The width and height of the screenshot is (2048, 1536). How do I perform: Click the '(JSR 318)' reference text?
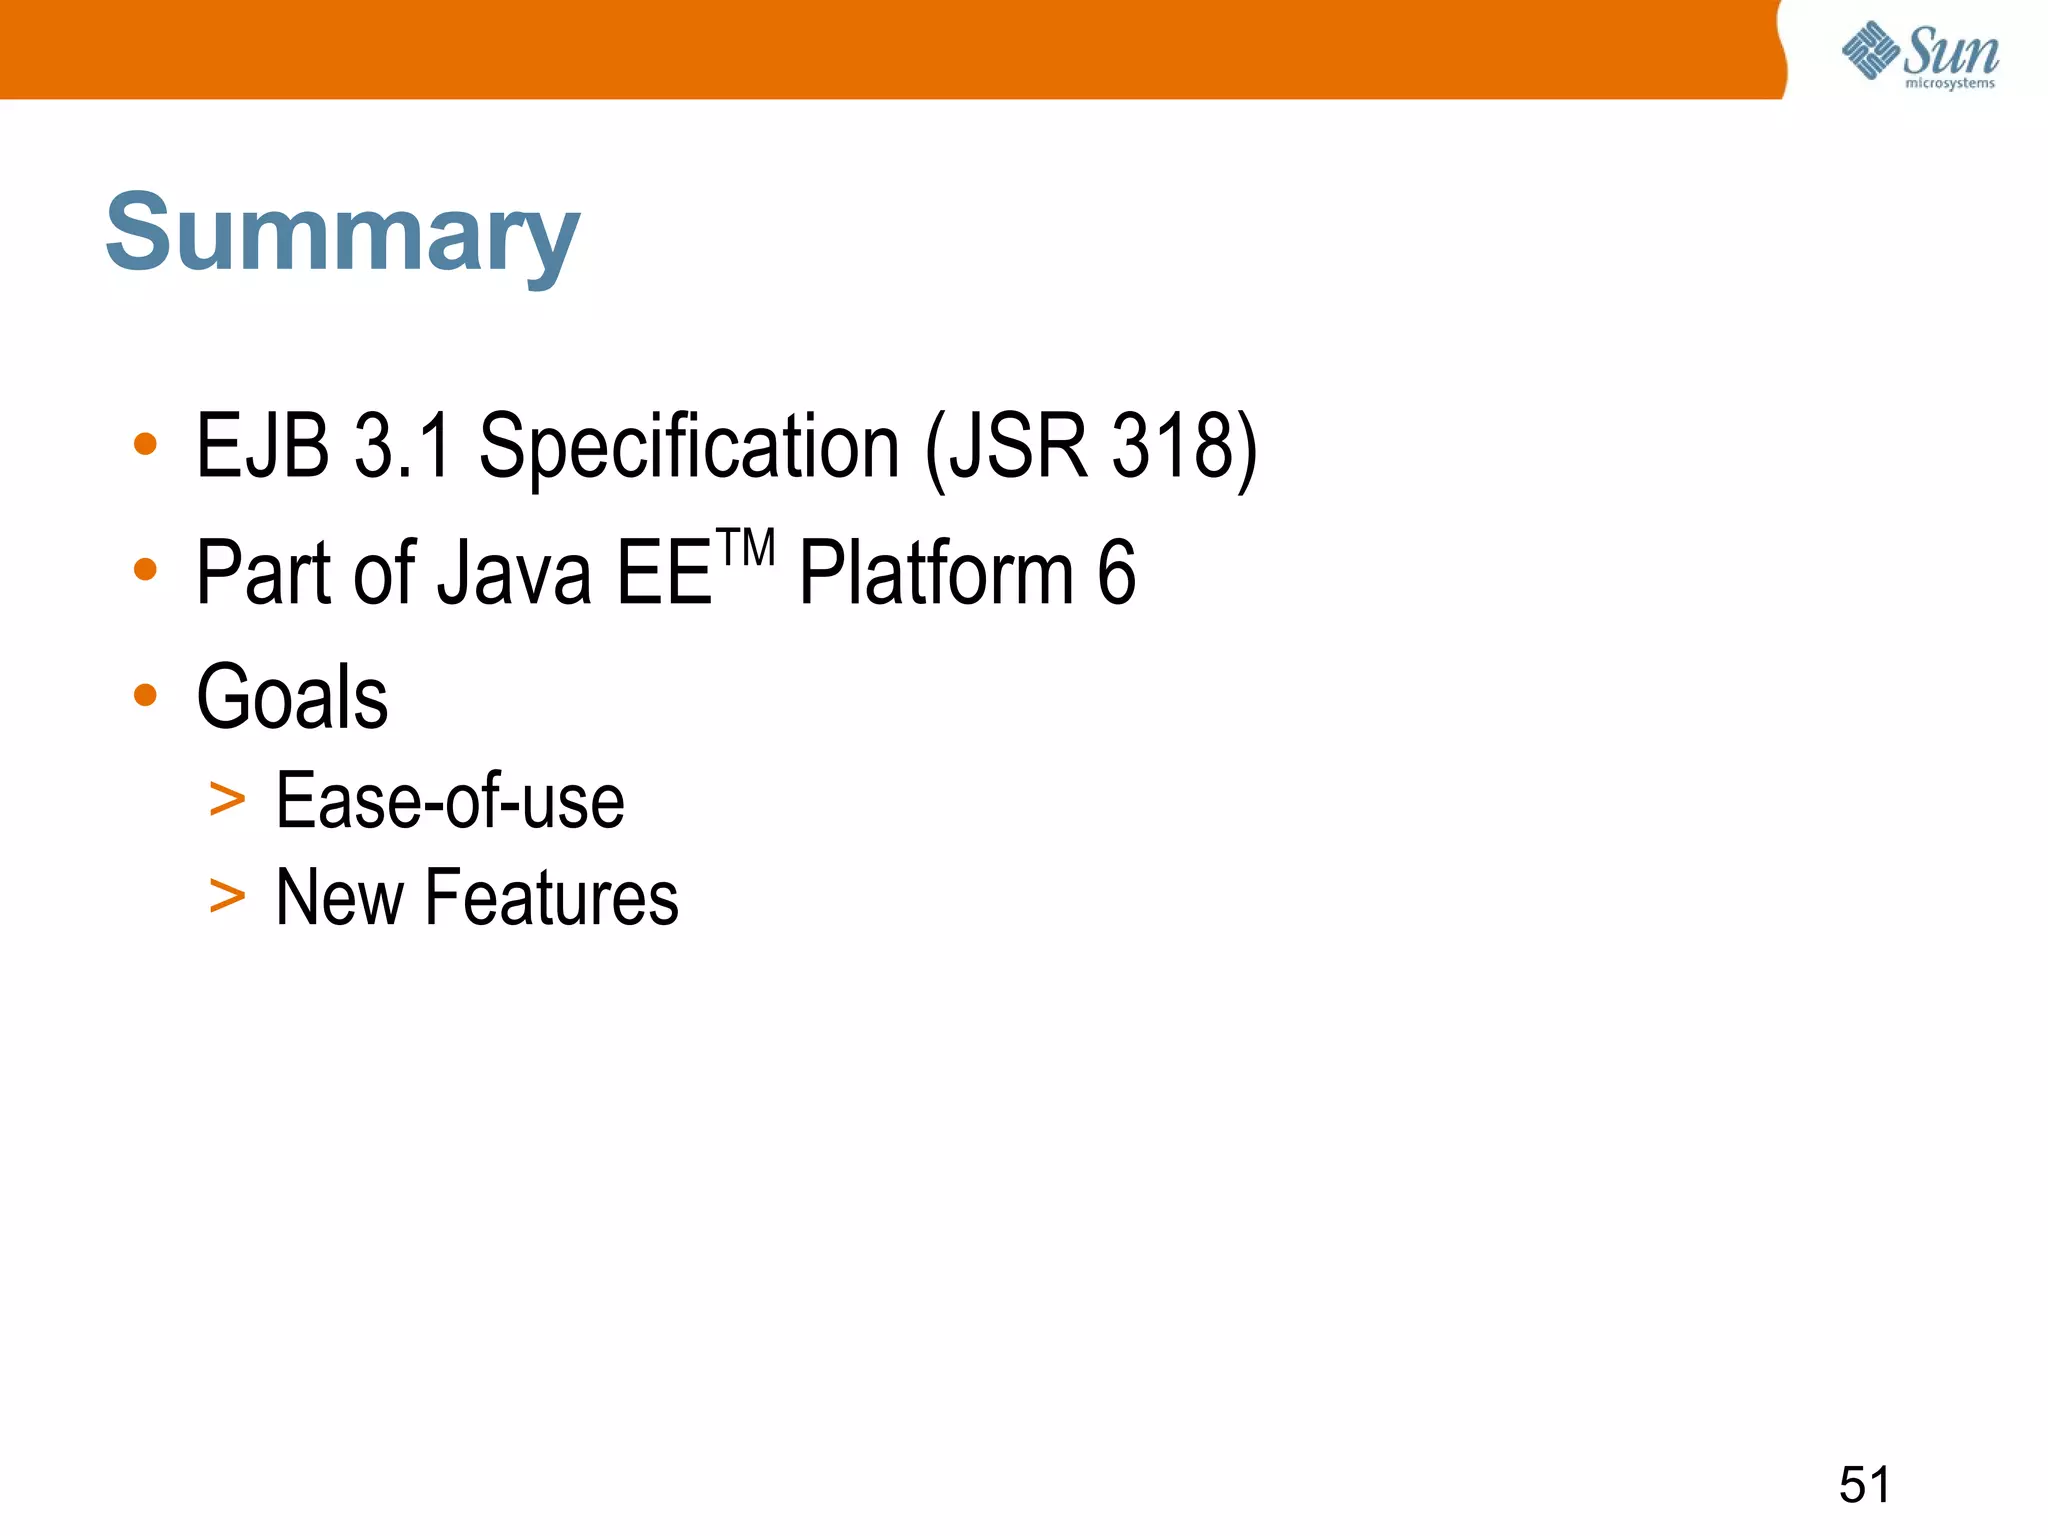pos(1090,446)
